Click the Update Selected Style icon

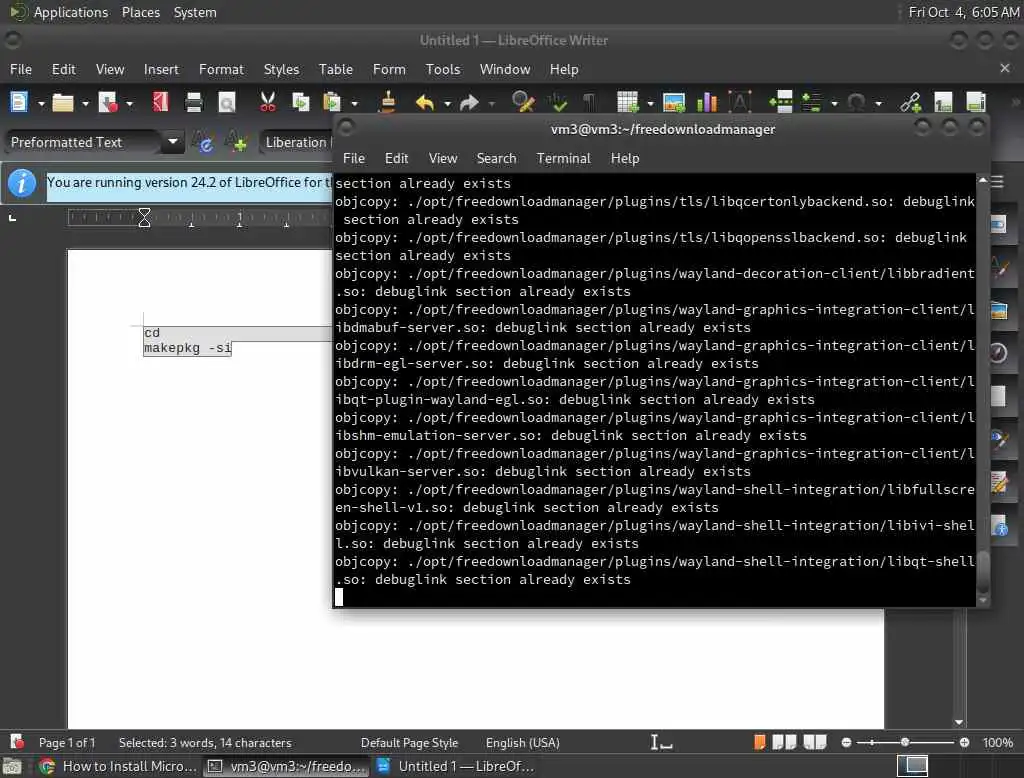tap(204, 142)
